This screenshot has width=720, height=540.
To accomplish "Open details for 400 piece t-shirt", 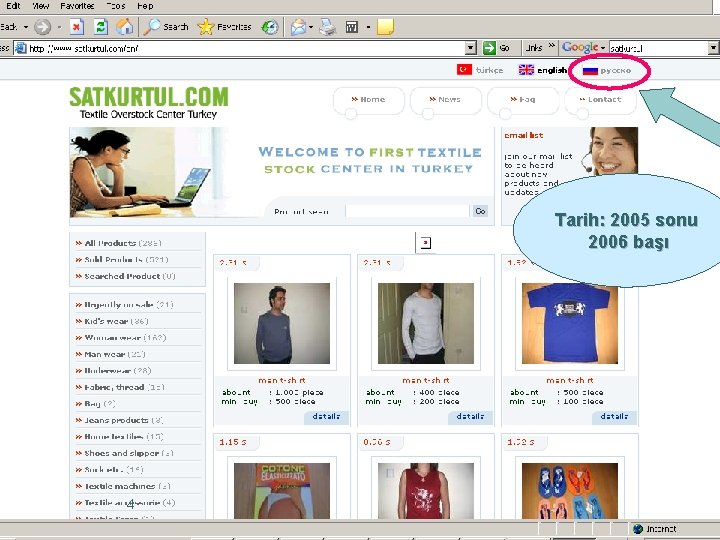I will tap(471, 417).
